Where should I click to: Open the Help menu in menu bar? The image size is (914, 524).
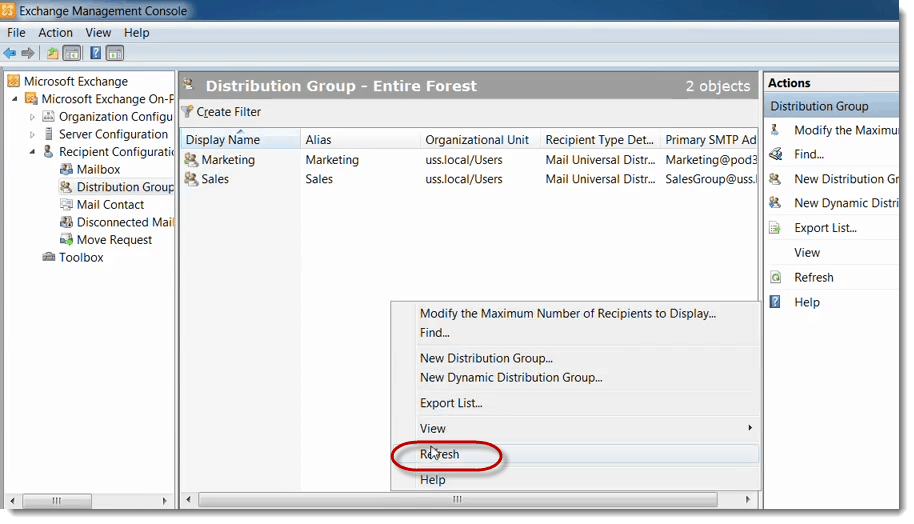[x=136, y=33]
